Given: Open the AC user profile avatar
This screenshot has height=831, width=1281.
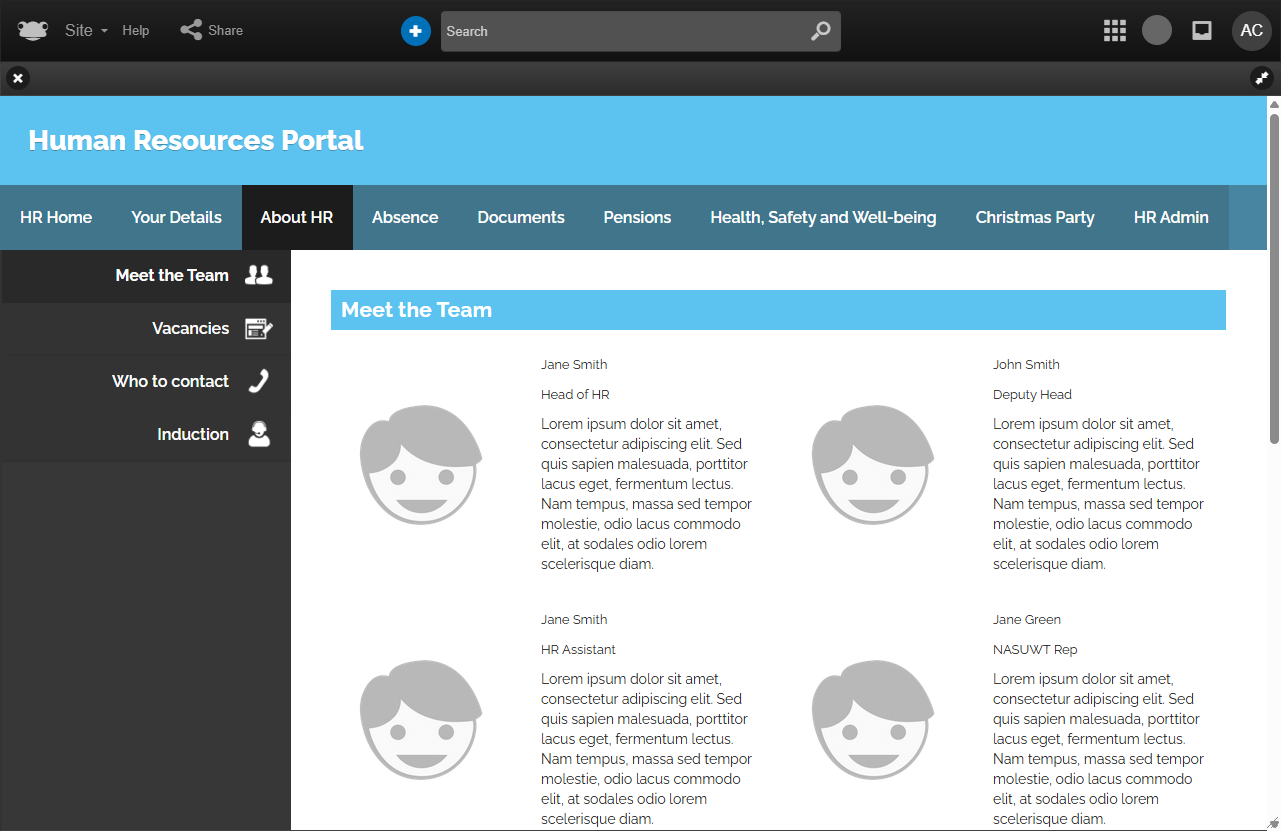Looking at the screenshot, I should pos(1251,30).
